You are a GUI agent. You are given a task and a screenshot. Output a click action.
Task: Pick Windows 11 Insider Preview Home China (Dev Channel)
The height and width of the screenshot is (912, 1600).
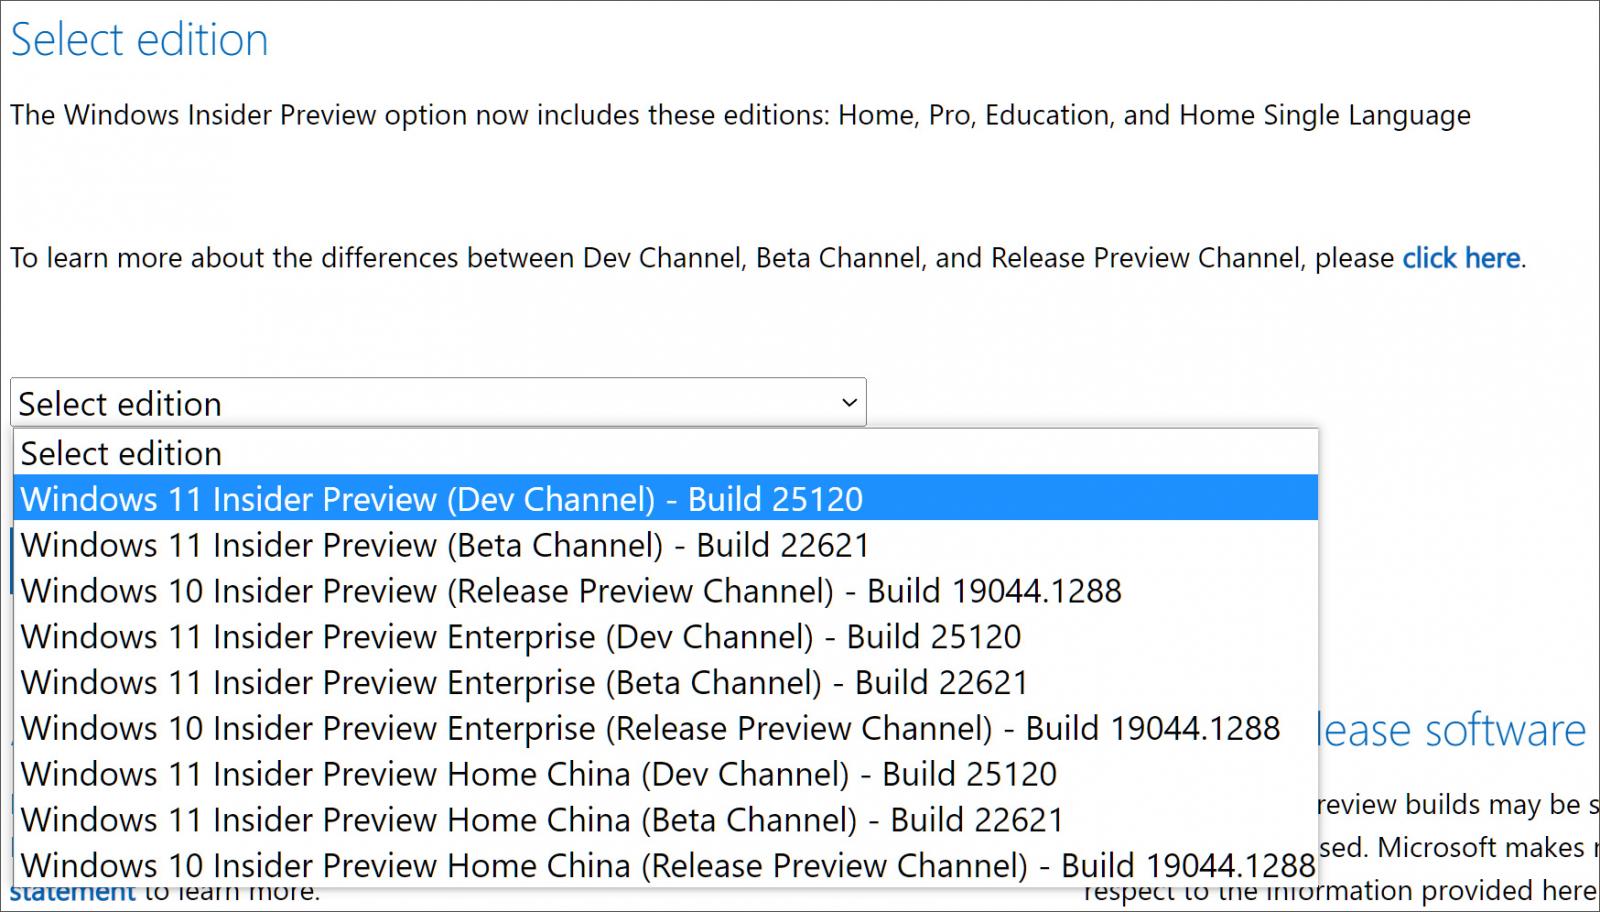click(x=666, y=774)
